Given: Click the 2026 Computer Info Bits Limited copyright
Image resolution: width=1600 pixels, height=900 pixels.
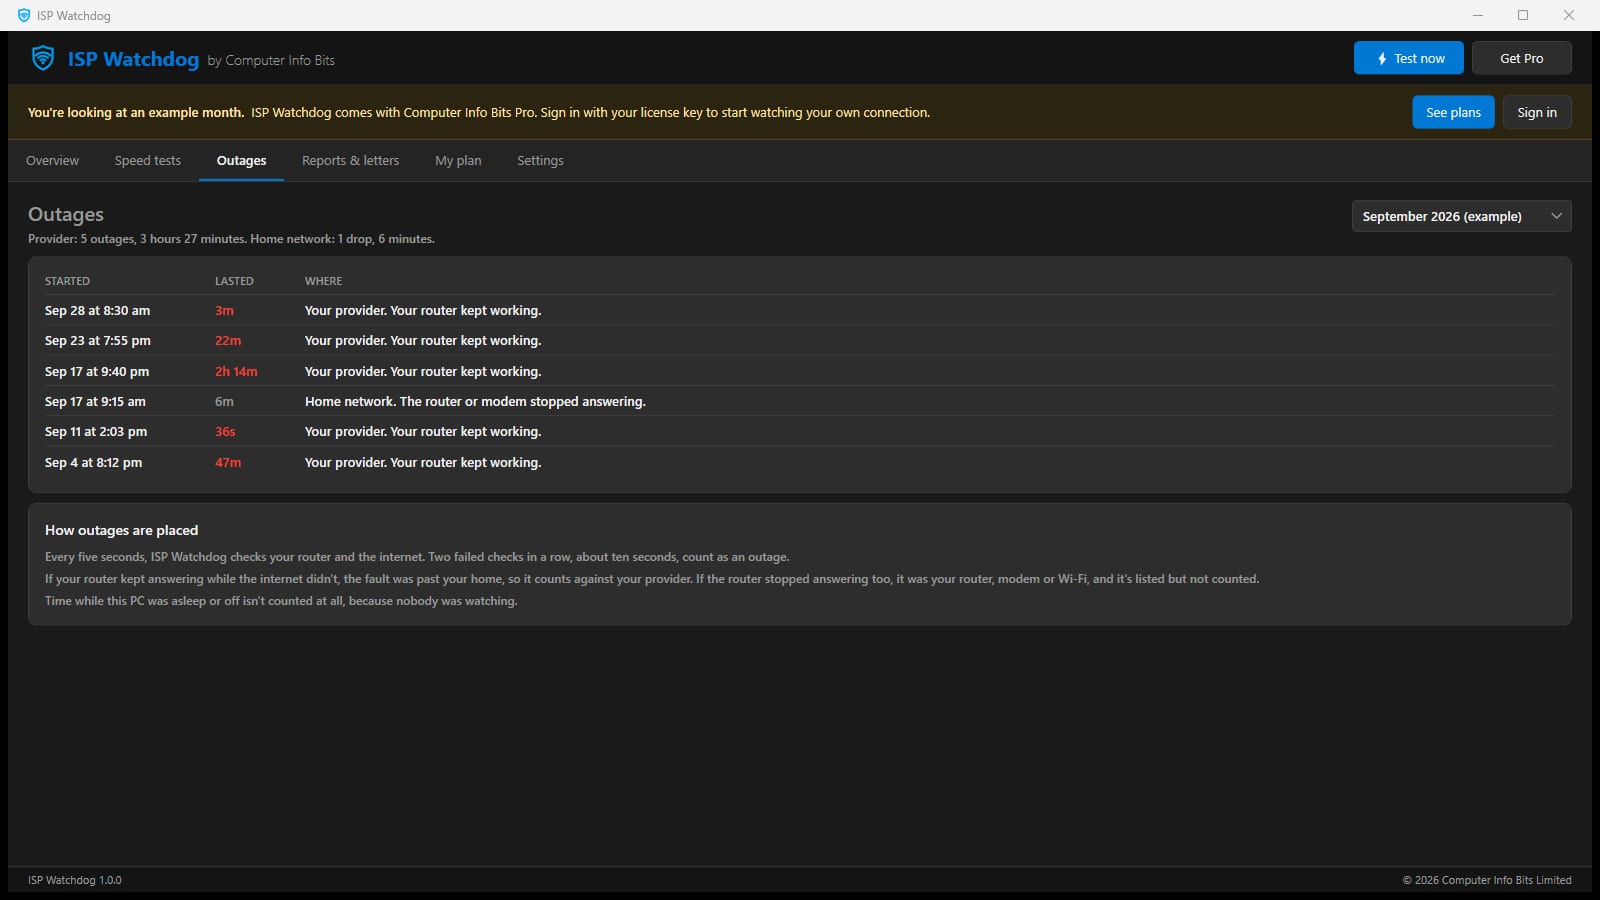Looking at the screenshot, I should click(x=1486, y=880).
